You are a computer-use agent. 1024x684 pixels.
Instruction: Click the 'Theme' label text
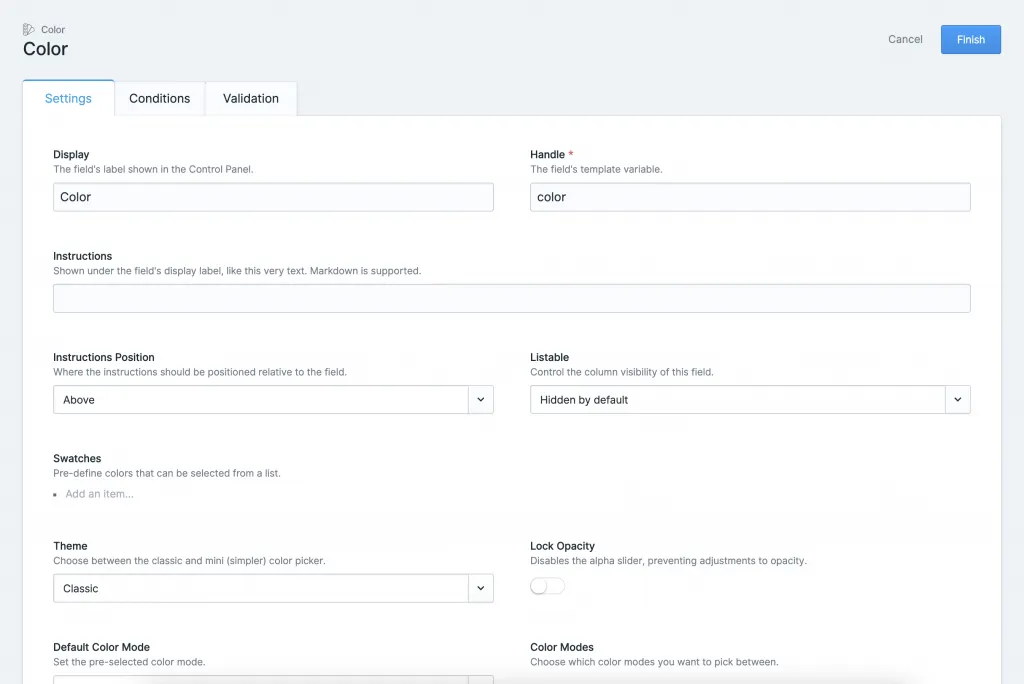tap(70, 546)
